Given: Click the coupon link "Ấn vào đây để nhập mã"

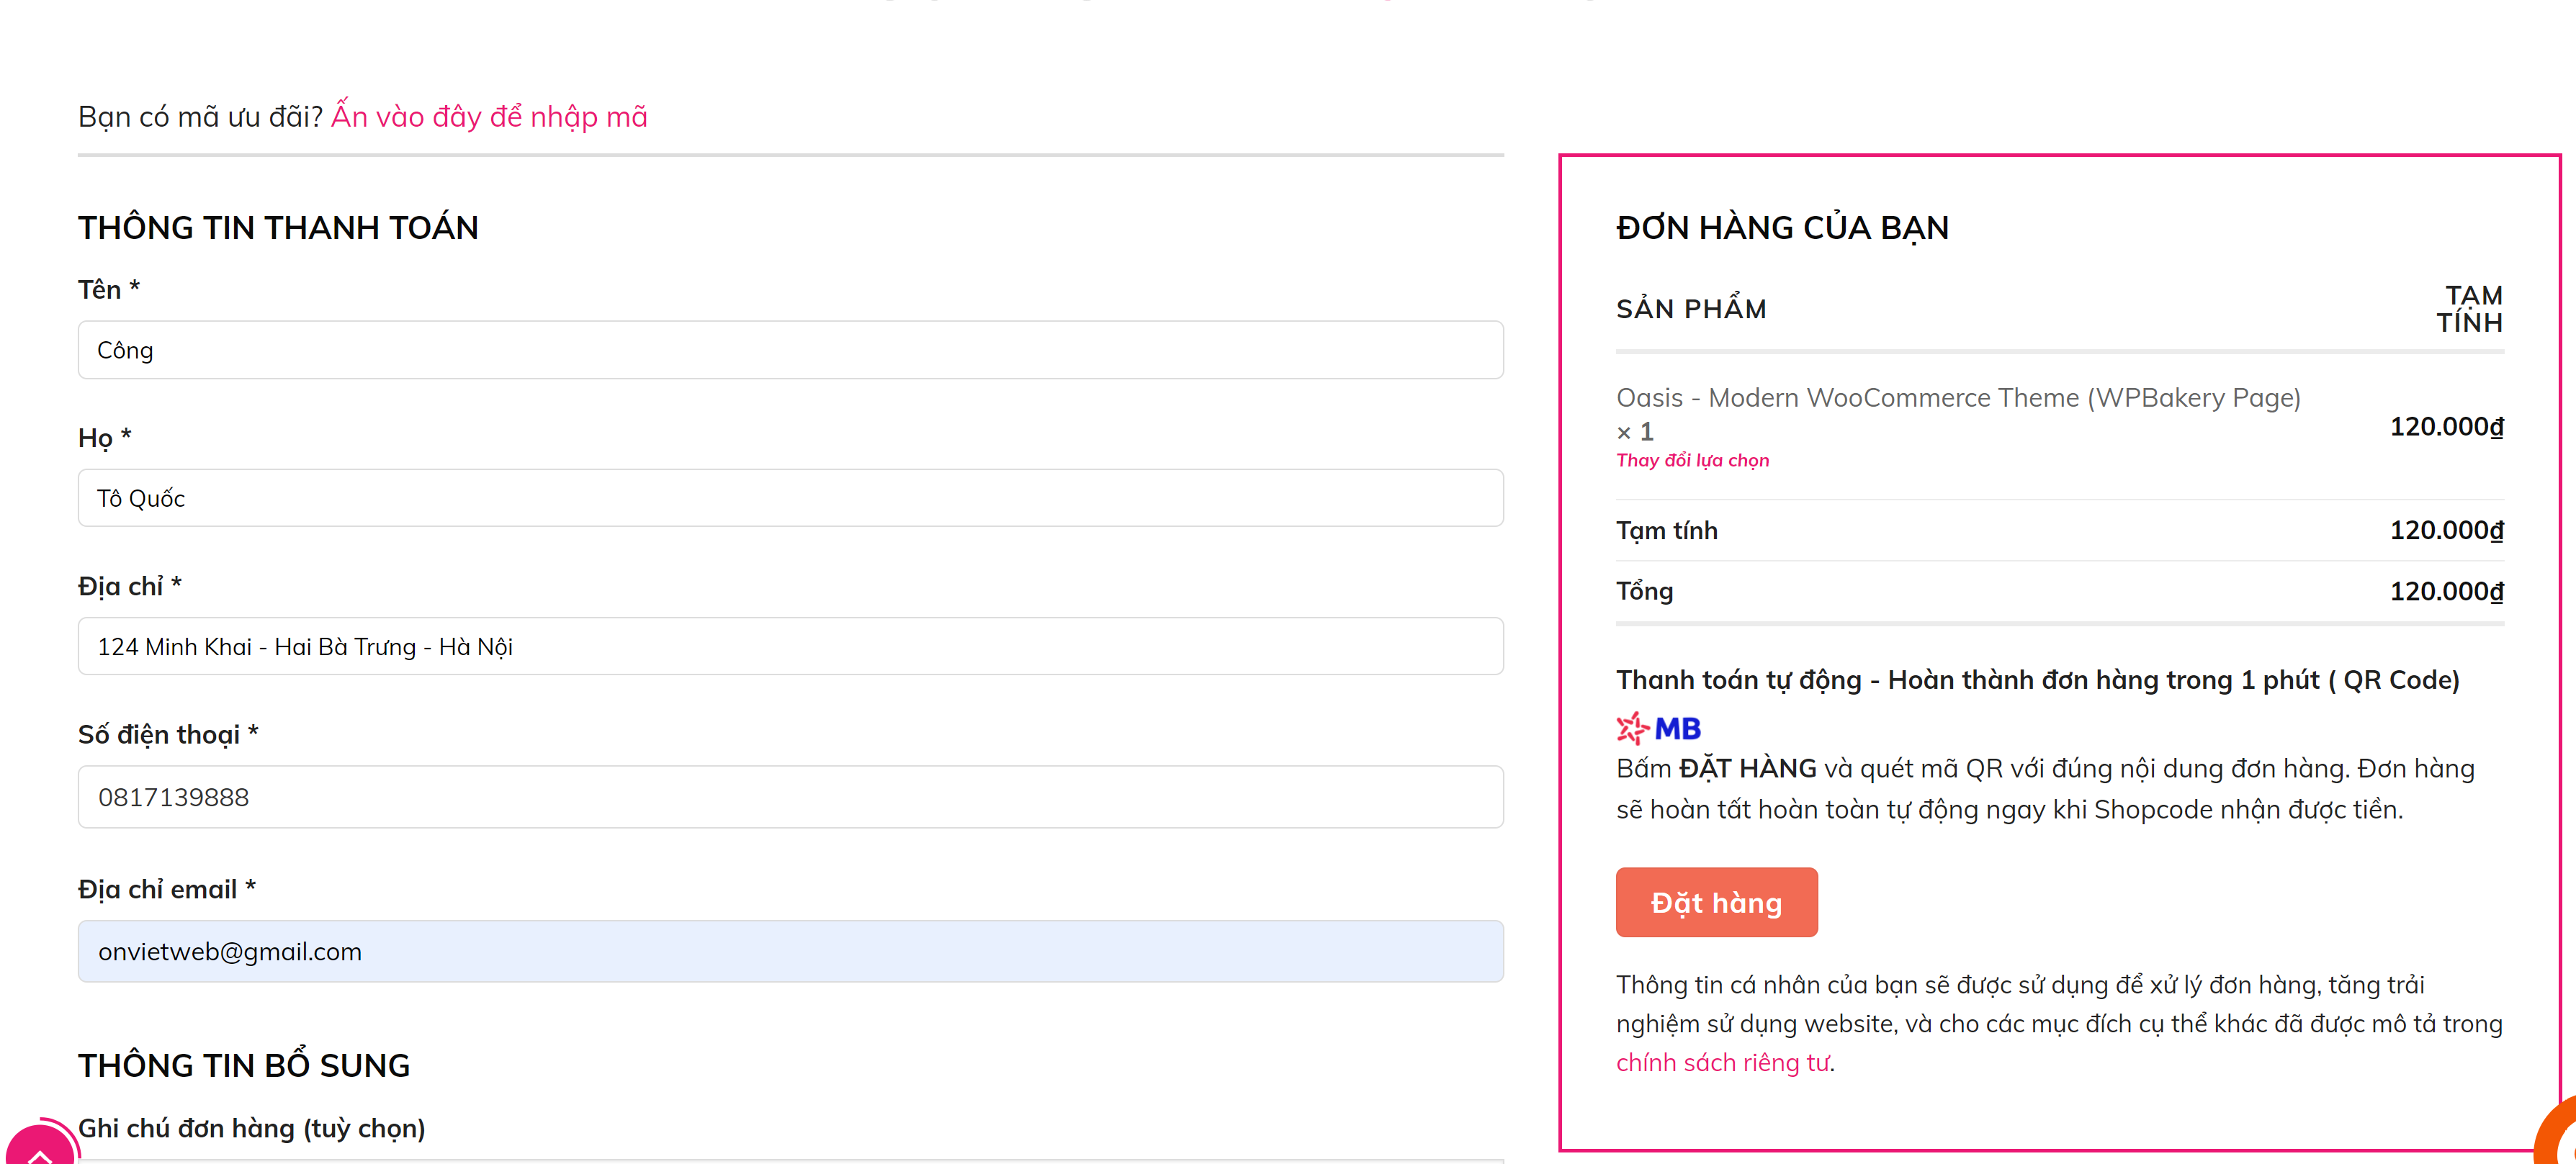Looking at the screenshot, I should [x=489, y=117].
